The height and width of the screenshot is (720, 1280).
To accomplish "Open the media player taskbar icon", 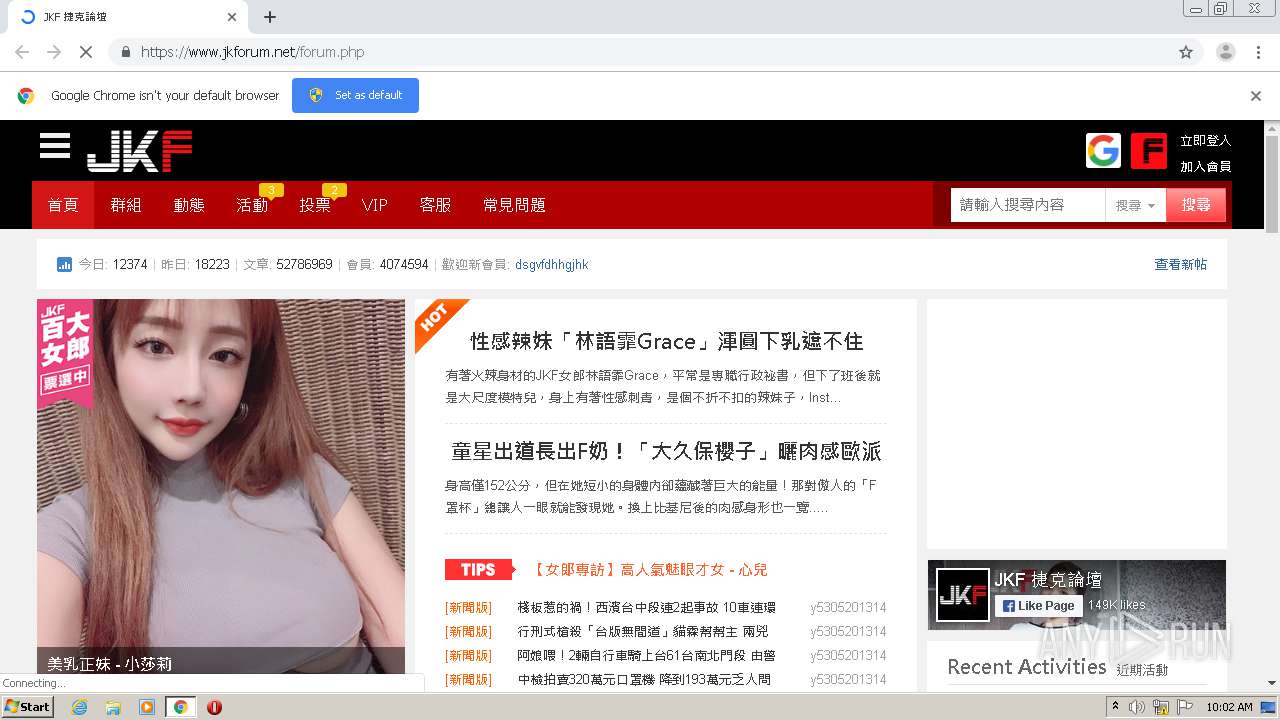I will pos(147,707).
